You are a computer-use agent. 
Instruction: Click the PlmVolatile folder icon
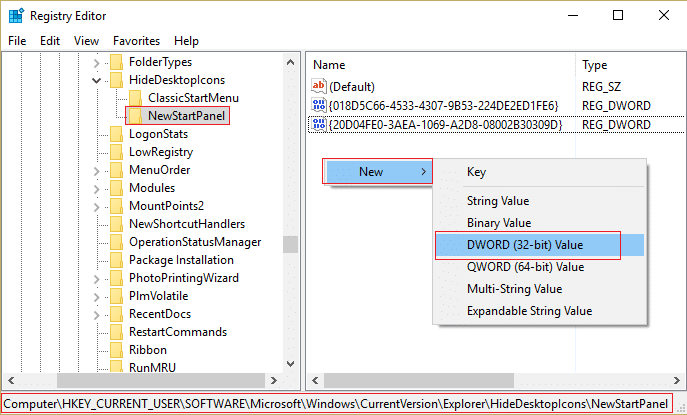click(117, 296)
